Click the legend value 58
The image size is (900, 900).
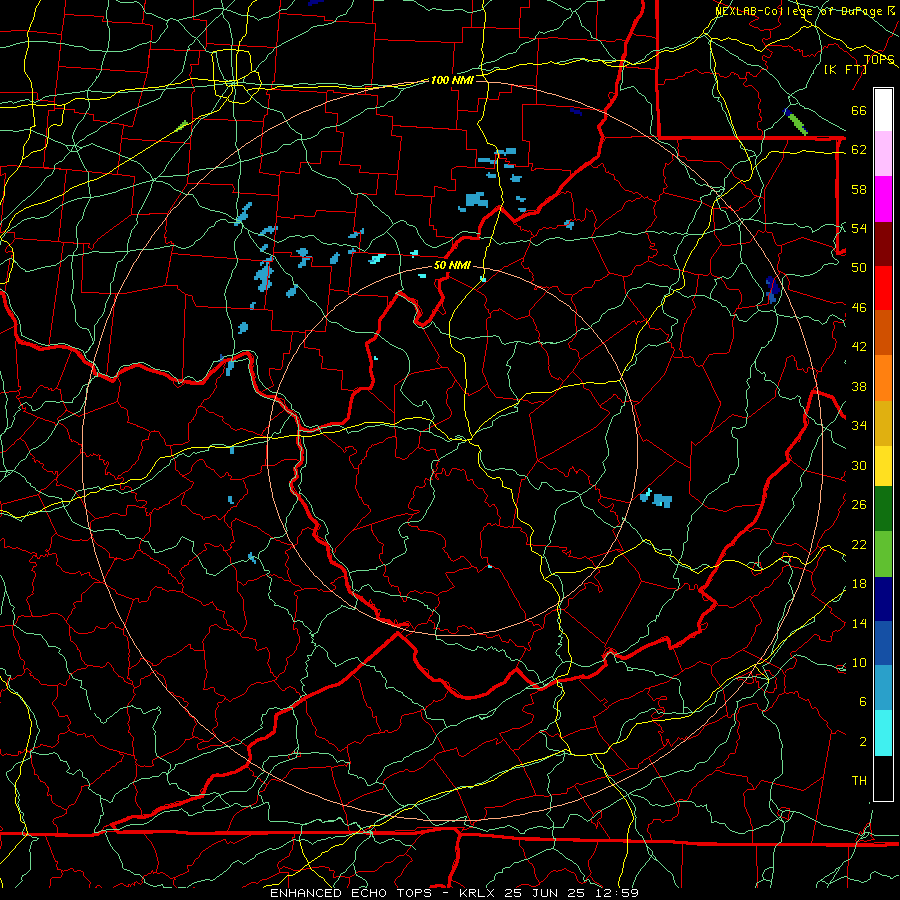point(859,189)
